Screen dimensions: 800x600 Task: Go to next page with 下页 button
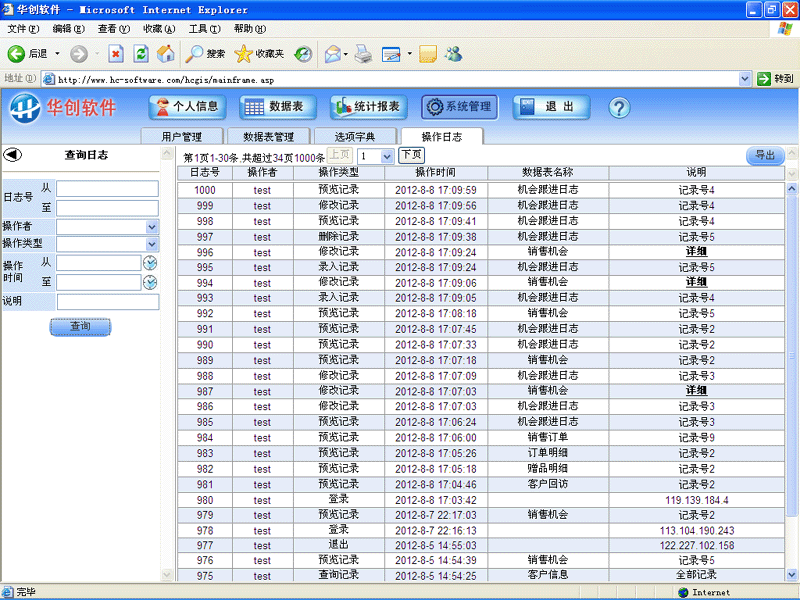pos(410,155)
